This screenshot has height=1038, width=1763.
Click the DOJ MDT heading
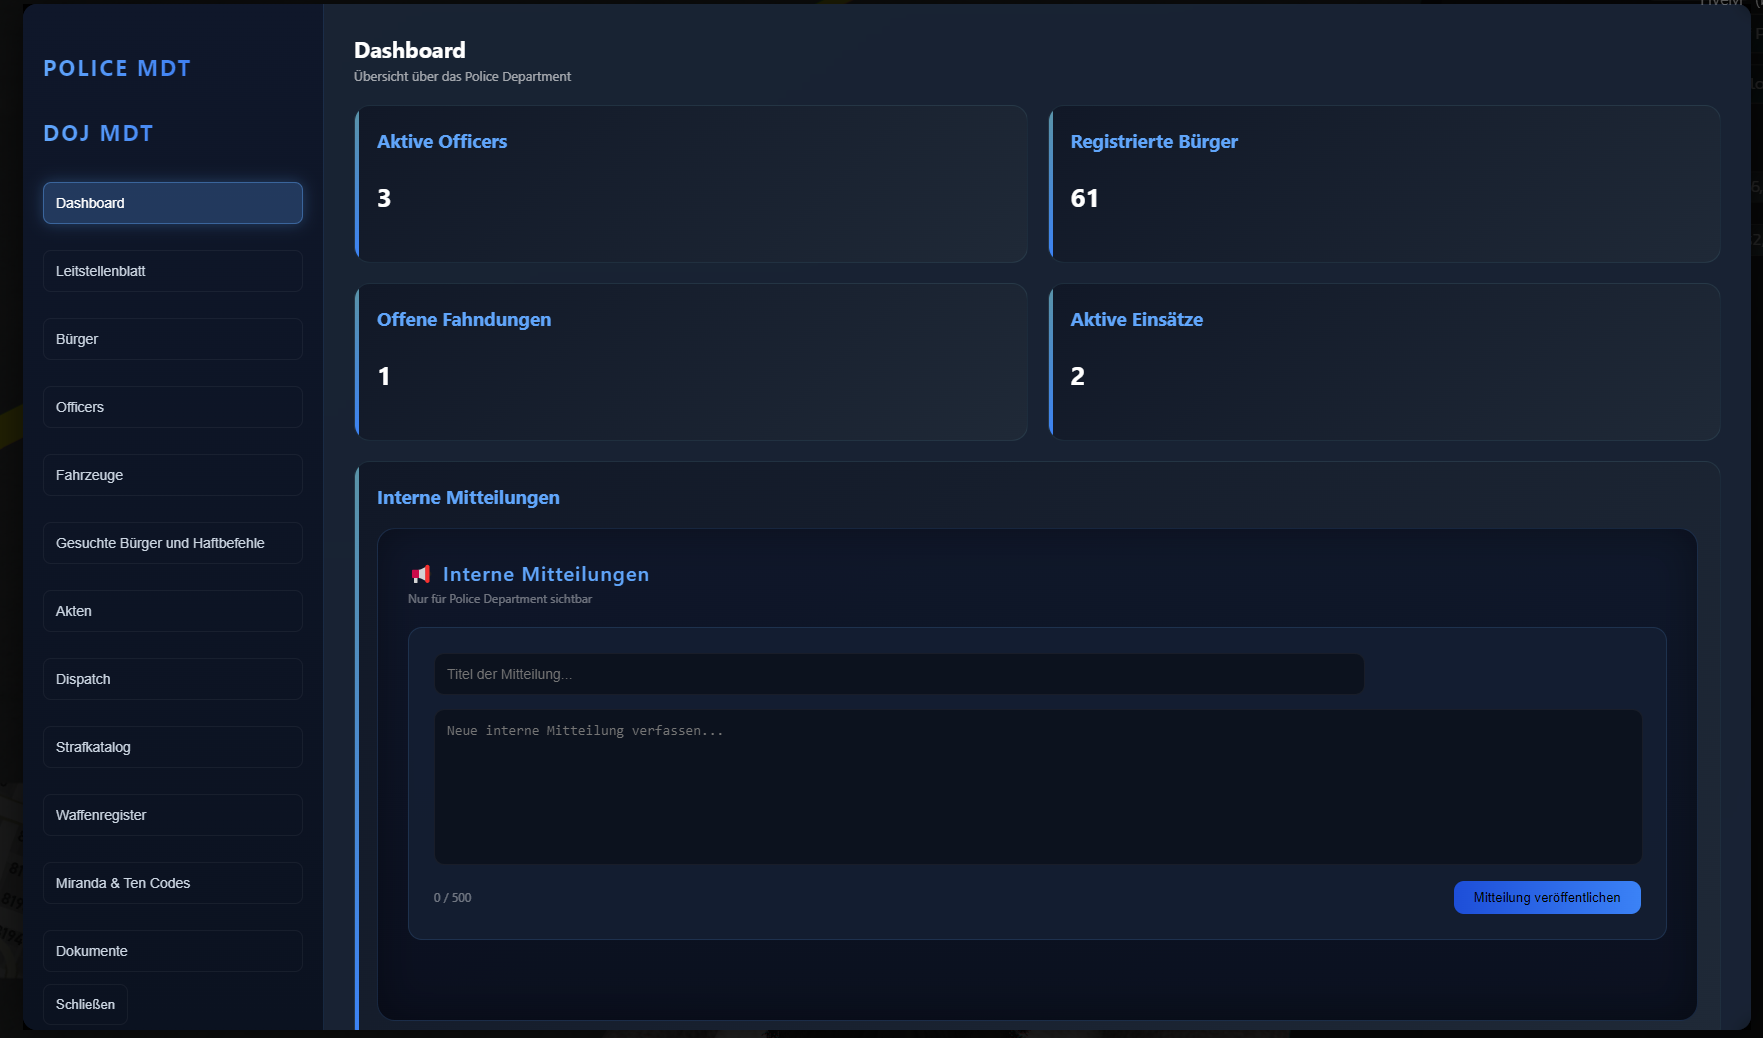click(98, 133)
